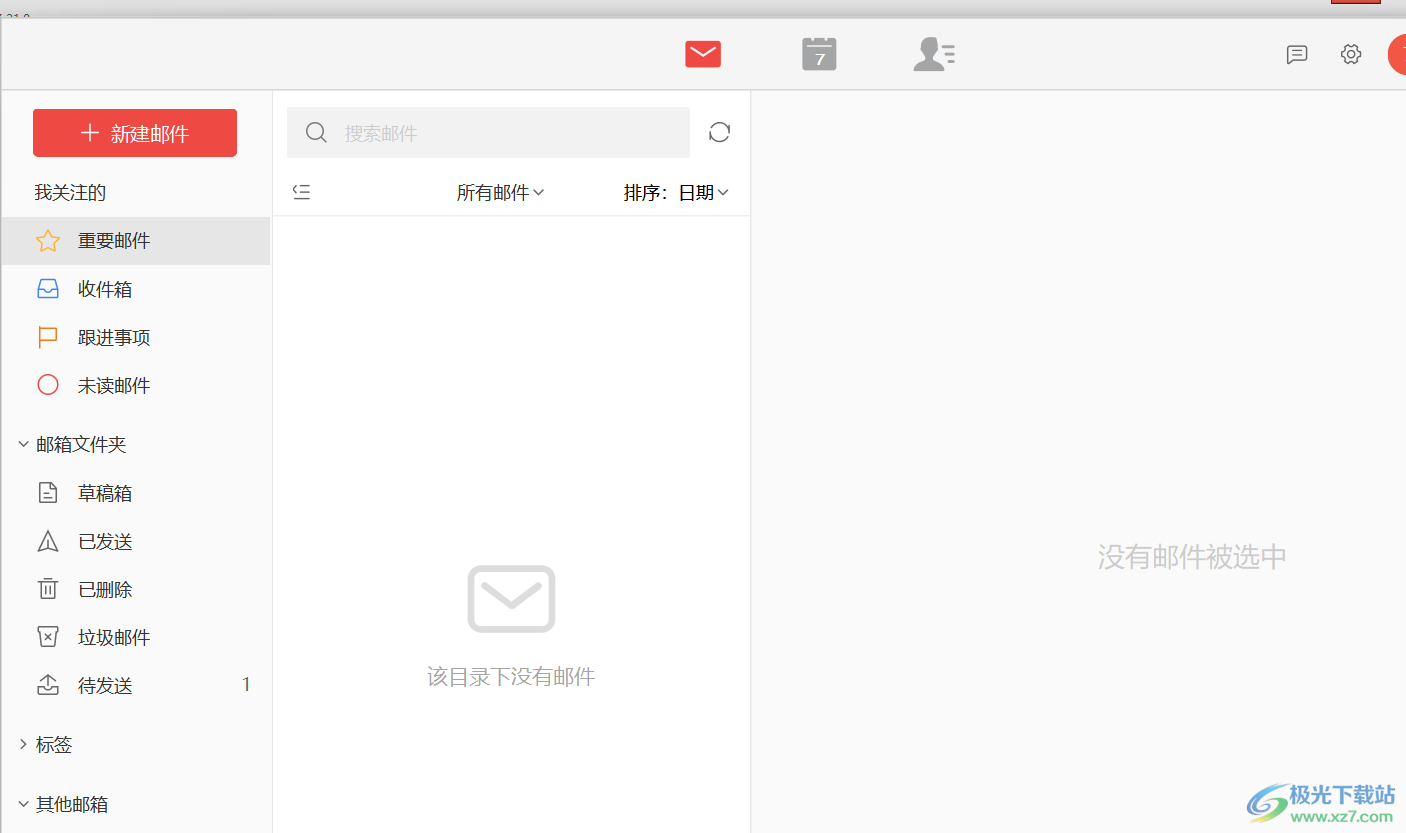Focus the 搜索邮件 search field
The image size is (1406, 833).
tap(488, 132)
